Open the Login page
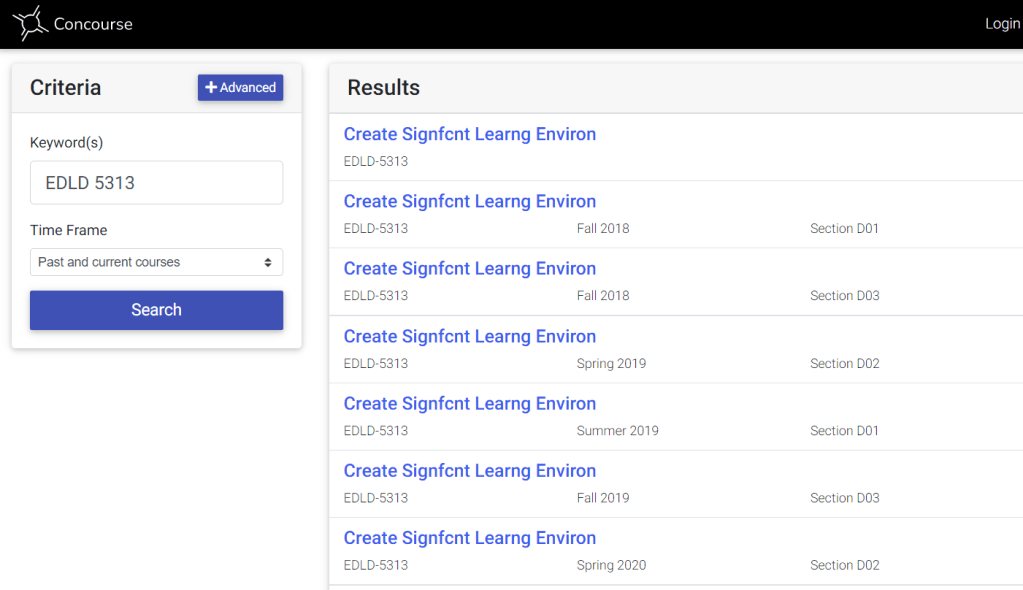 (1002, 24)
